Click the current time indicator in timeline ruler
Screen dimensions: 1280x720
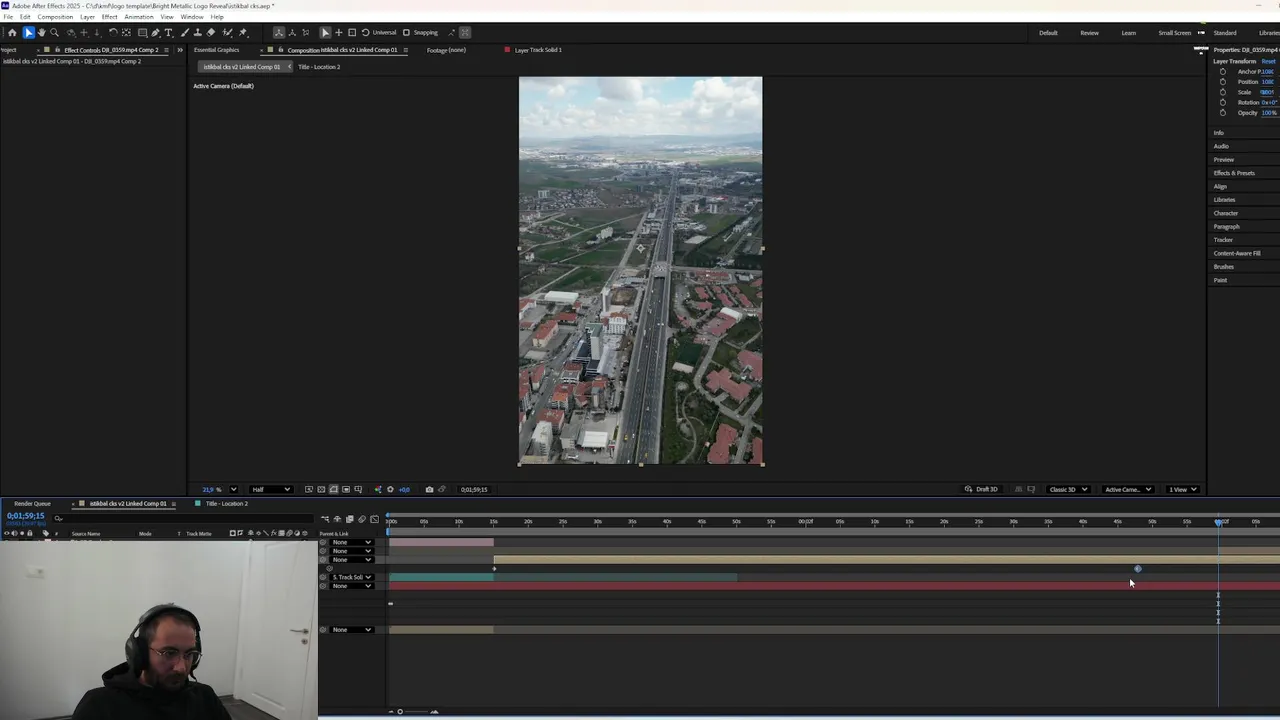point(1218,522)
